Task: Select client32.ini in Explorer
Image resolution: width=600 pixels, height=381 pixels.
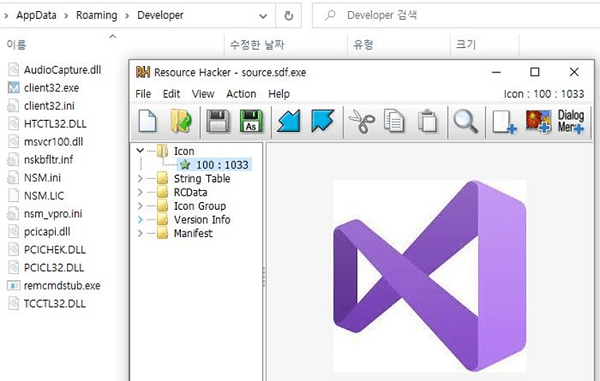Action: tap(41, 106)
